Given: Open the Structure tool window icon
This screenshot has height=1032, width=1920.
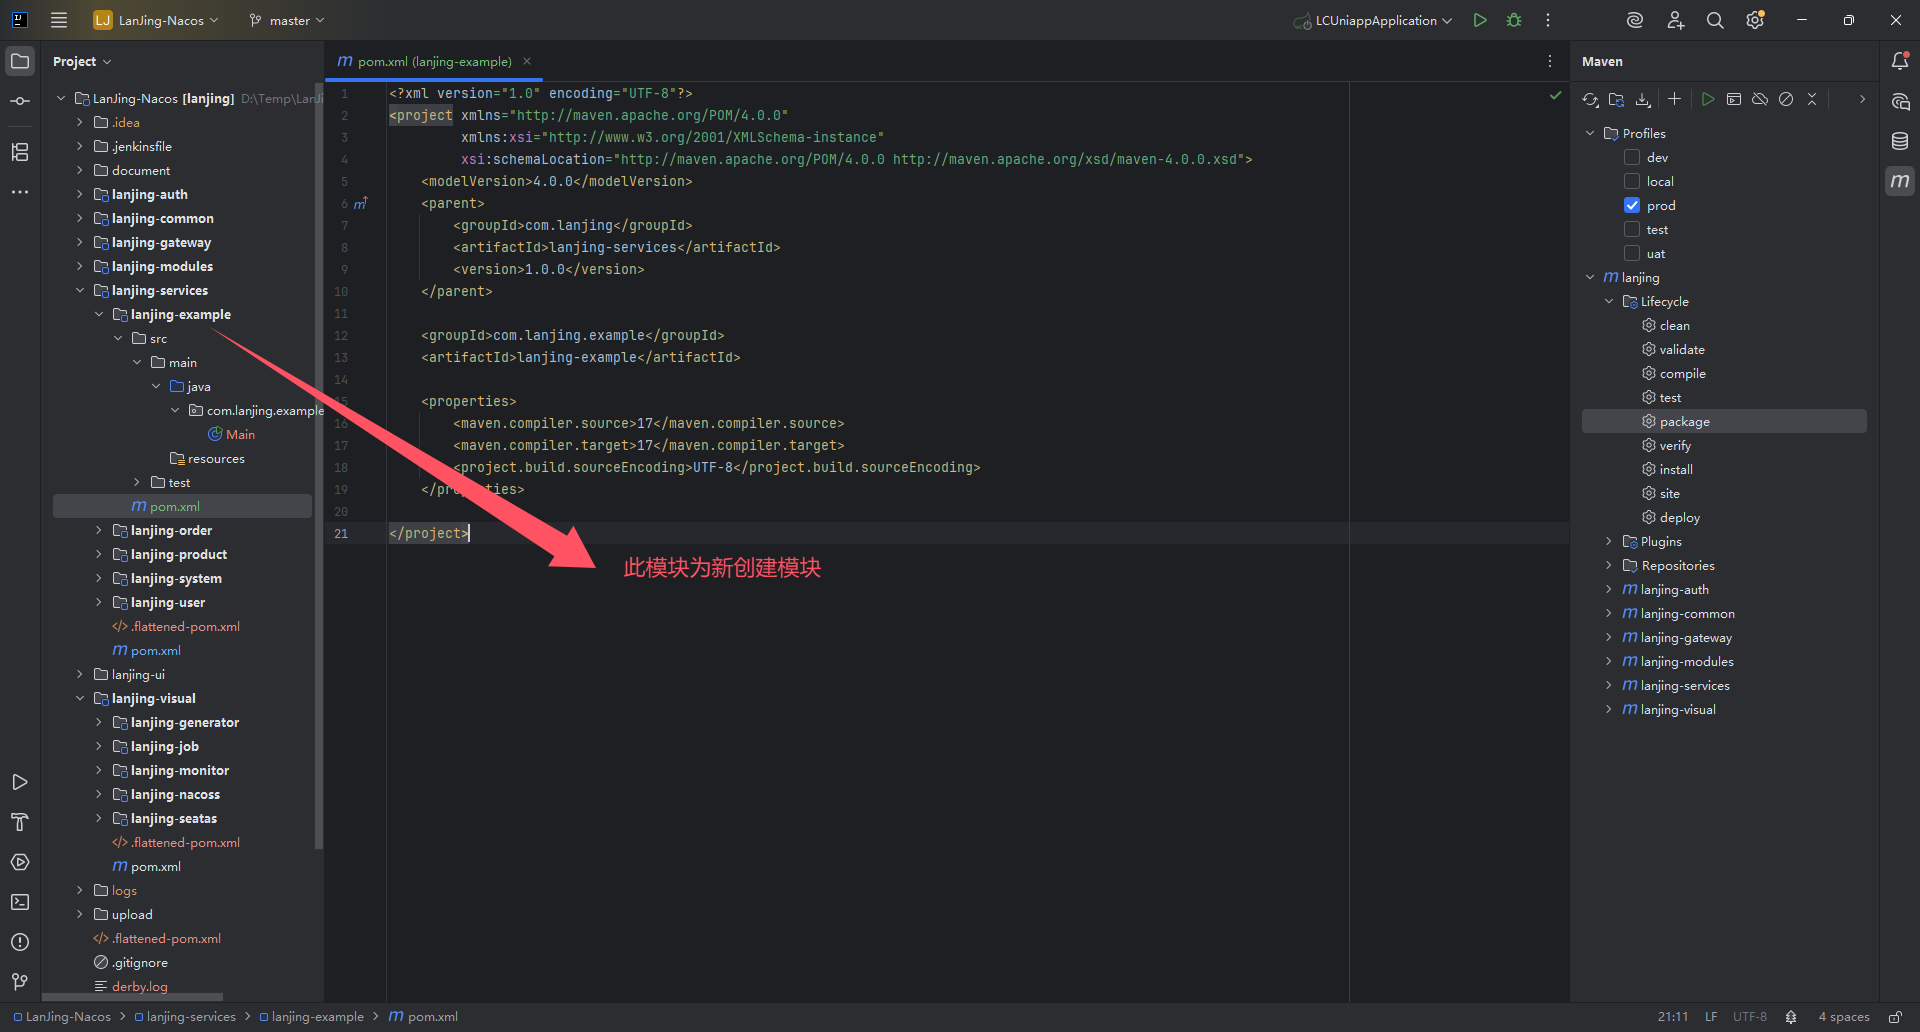Looking at the screenshot, I should click(20, 152).
